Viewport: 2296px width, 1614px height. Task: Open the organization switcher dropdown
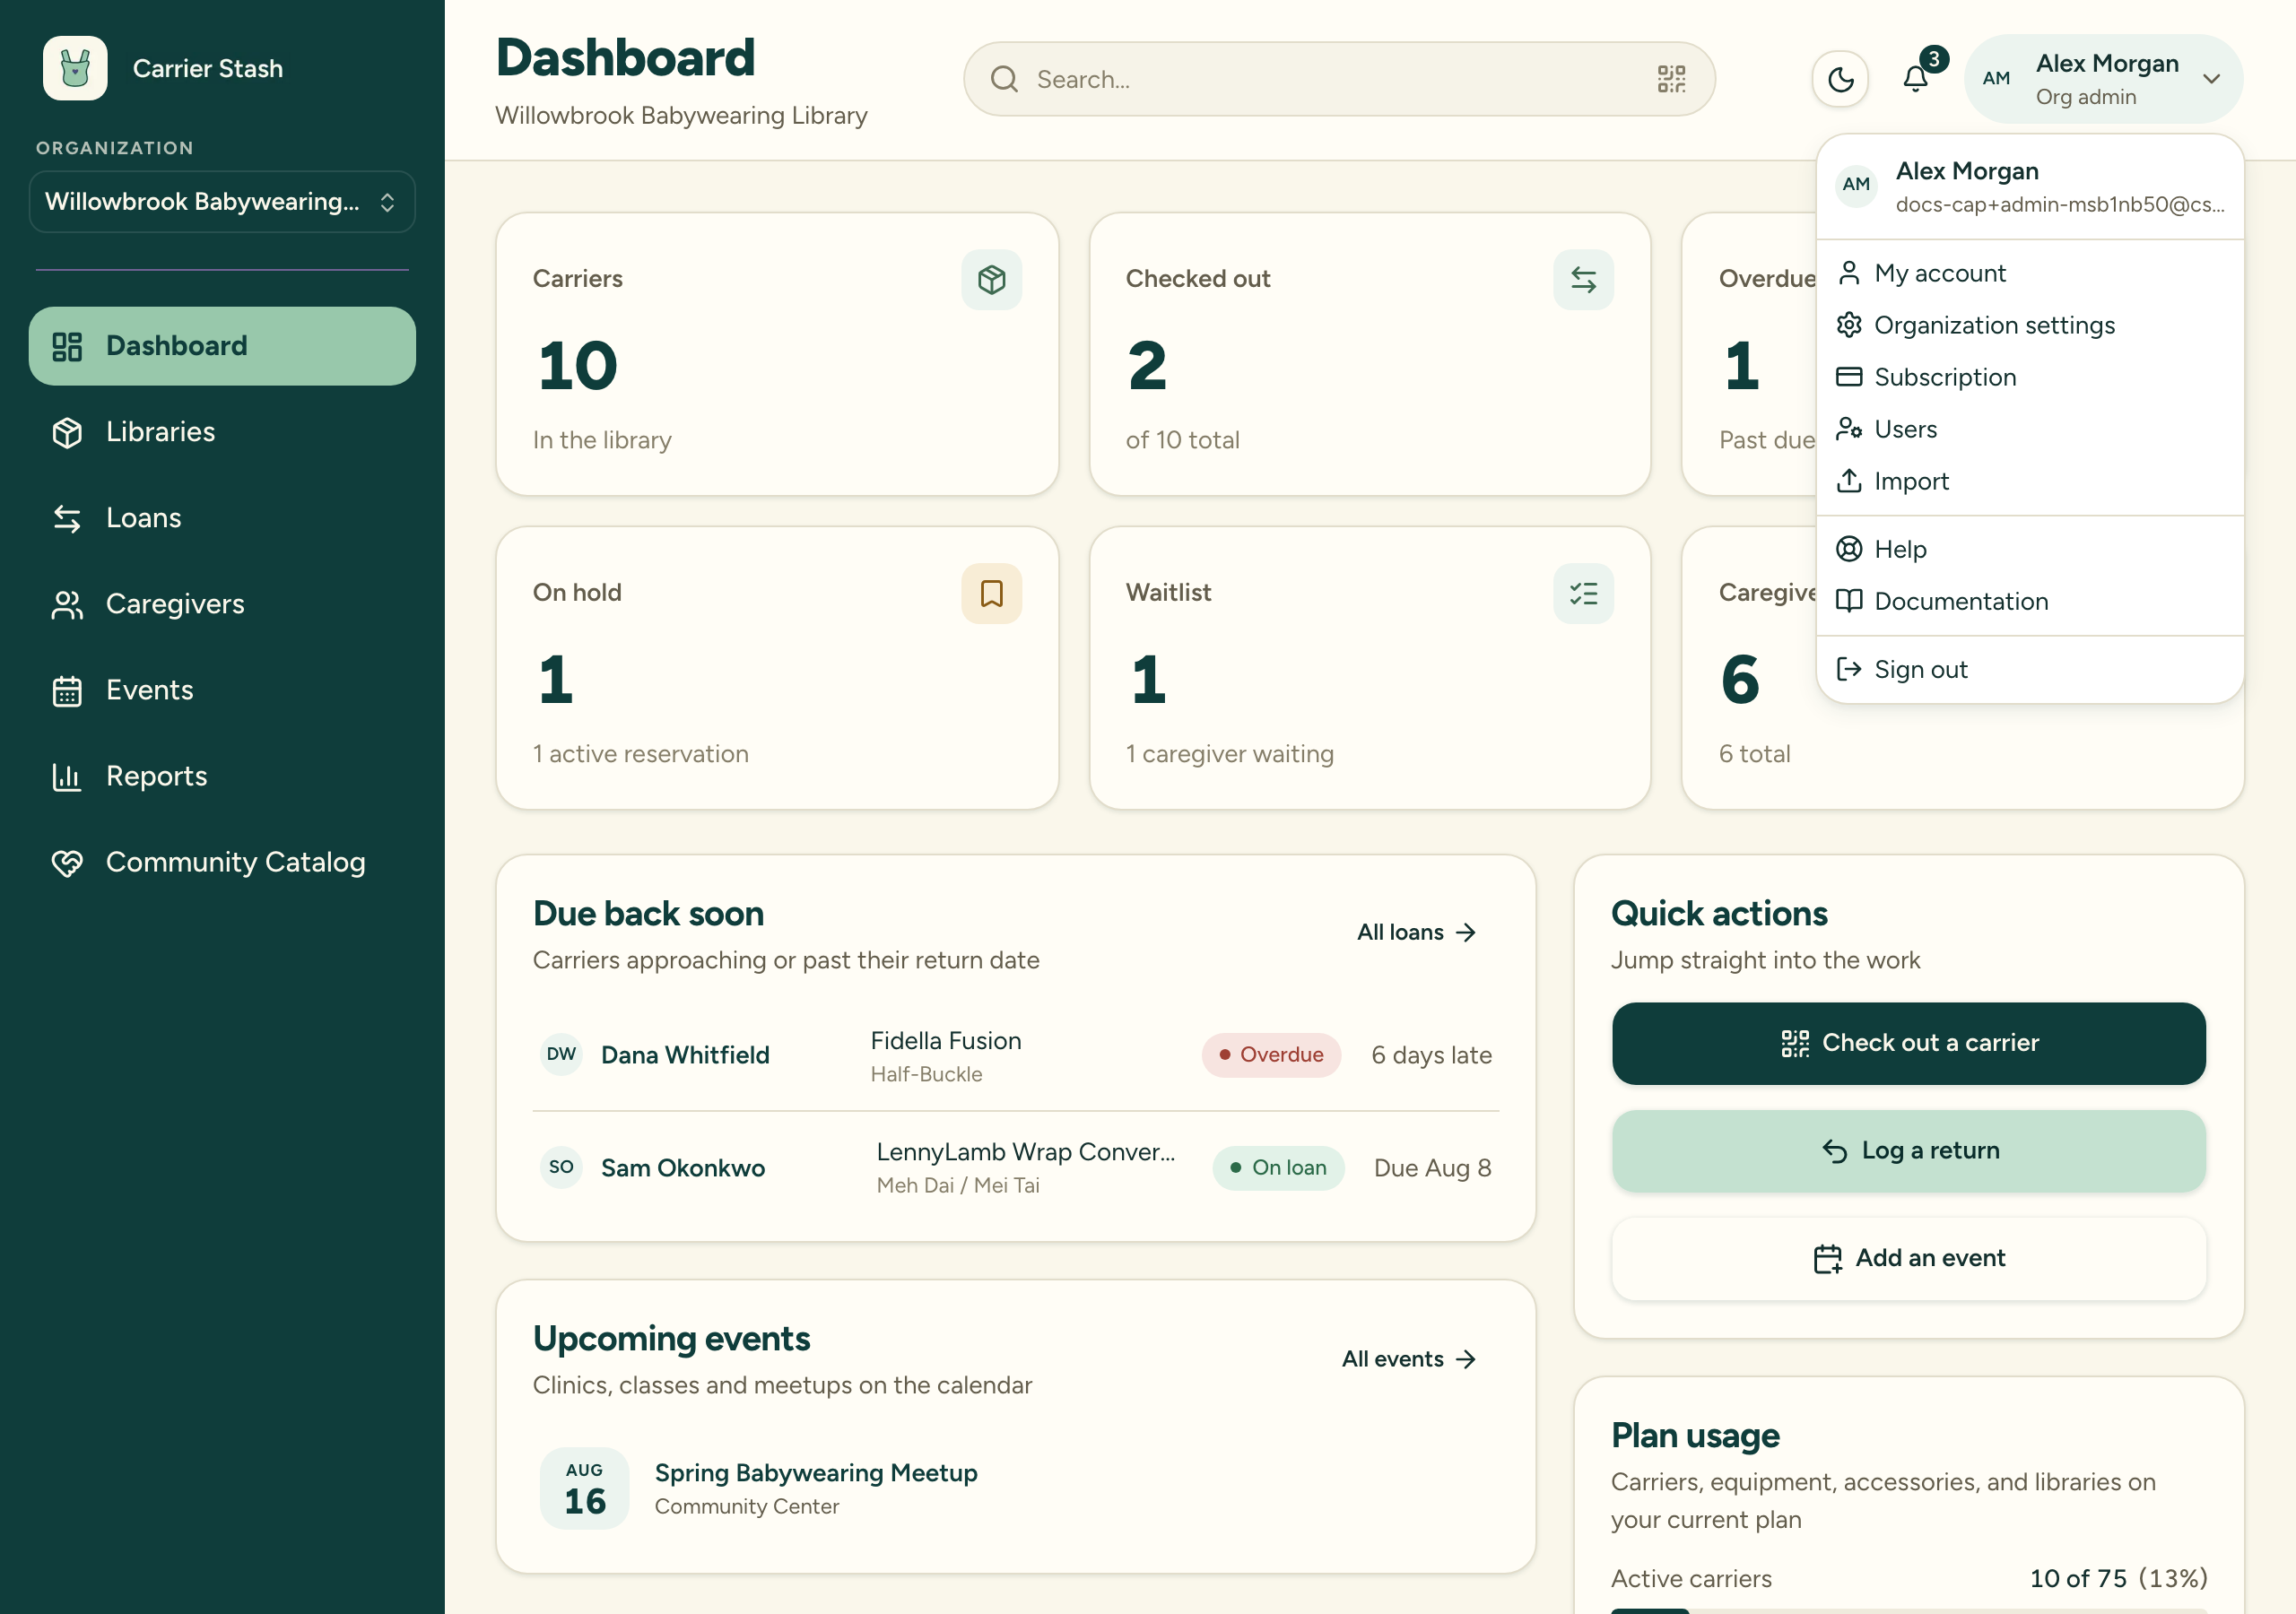pos(222,202)
